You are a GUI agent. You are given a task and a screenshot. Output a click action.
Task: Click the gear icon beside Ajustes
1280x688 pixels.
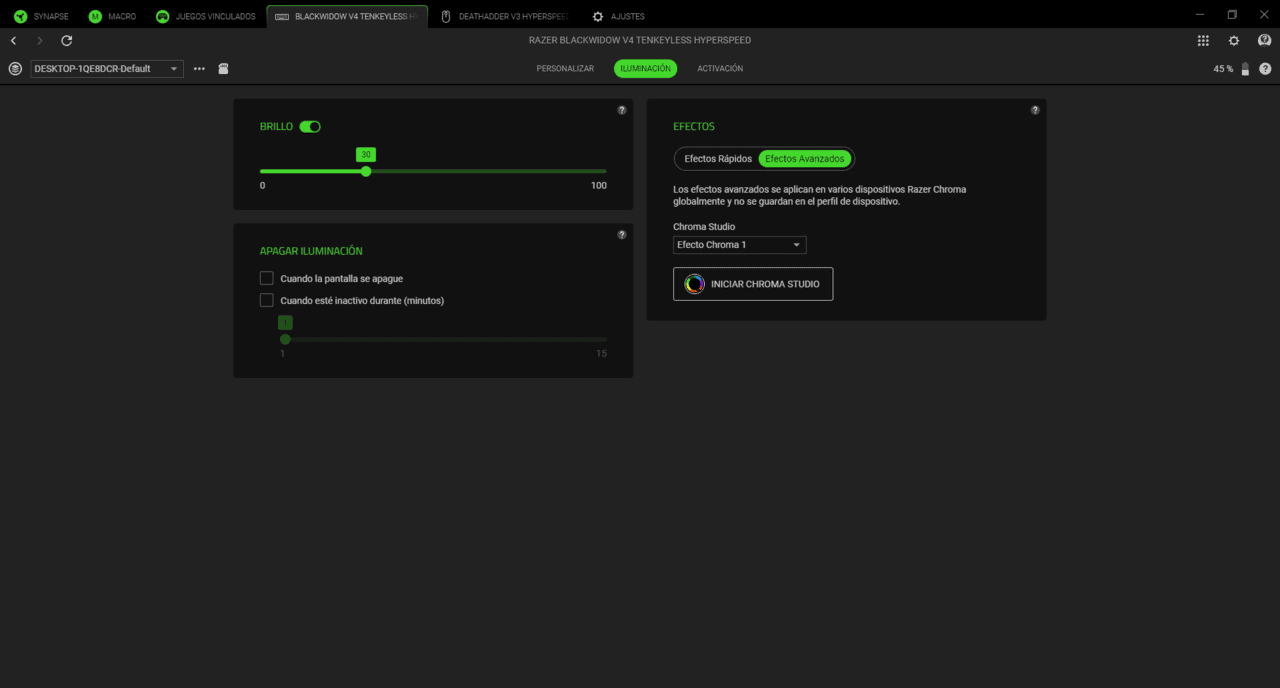(598, 16)
